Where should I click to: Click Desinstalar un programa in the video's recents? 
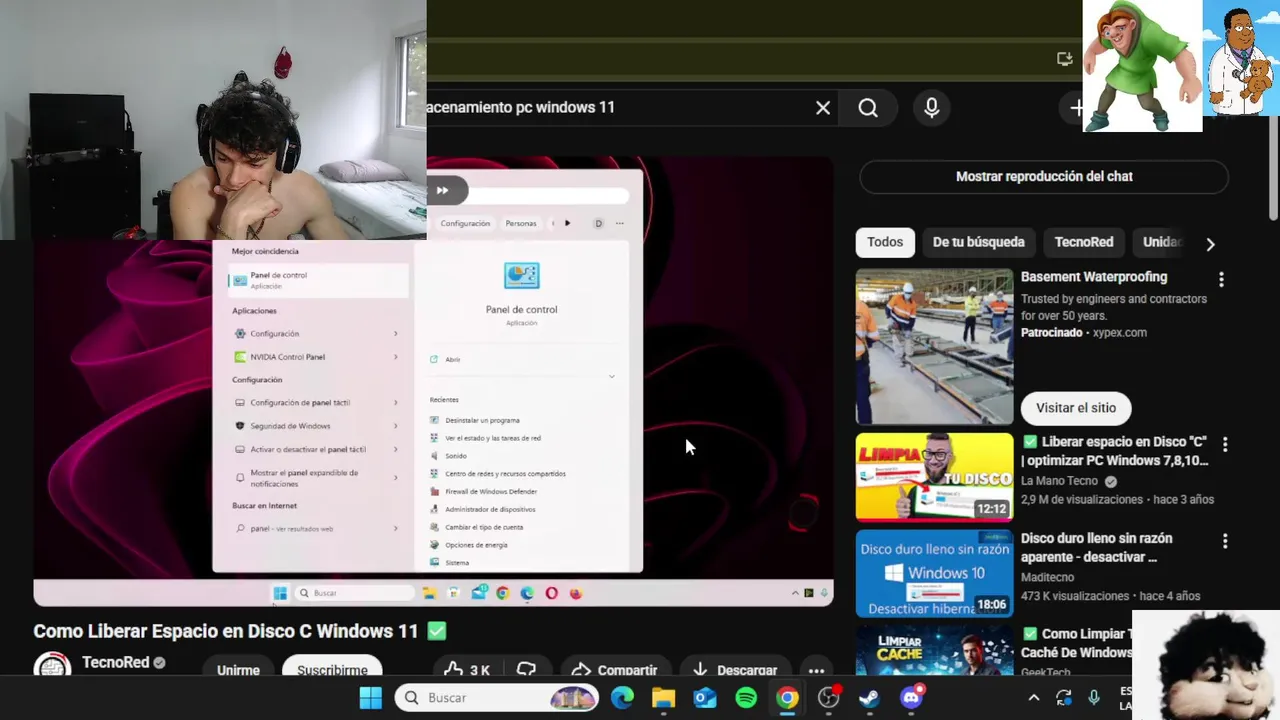tap(482, 421)
